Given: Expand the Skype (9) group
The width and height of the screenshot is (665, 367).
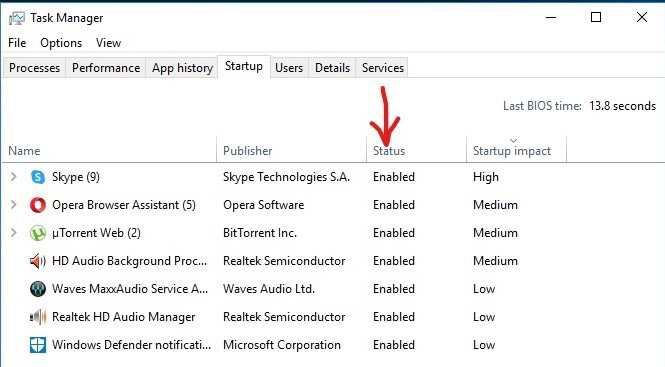Looking at the screenshot, I should click(14, 176).
